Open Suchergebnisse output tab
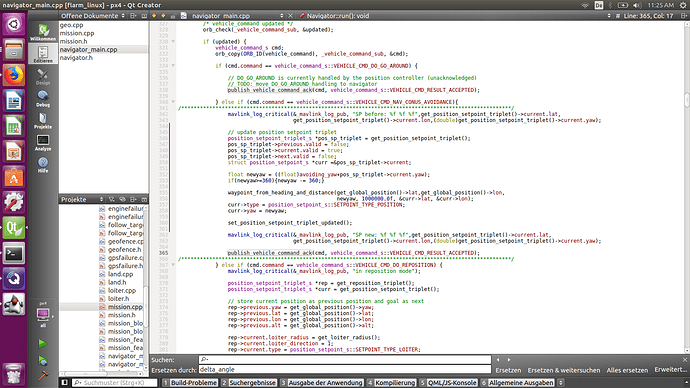Screen dimensions: 690x388 click(x=249, y=383)
